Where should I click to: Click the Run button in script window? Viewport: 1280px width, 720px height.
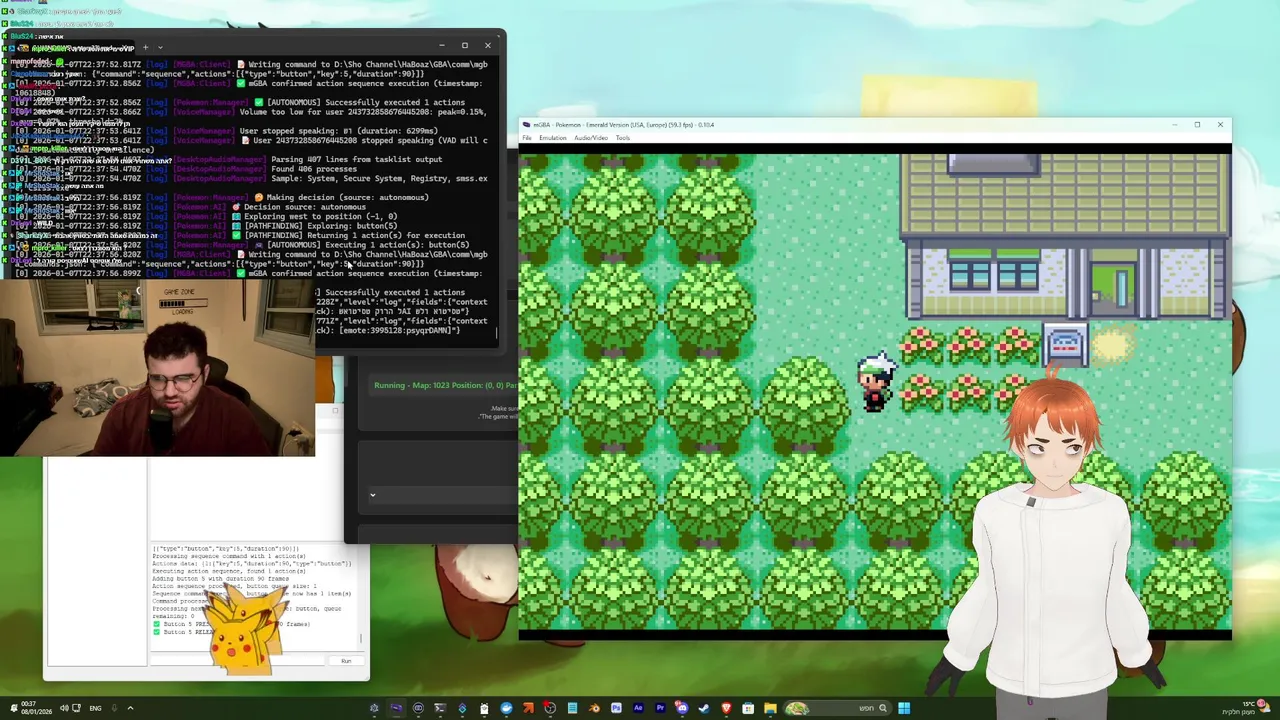346,661
